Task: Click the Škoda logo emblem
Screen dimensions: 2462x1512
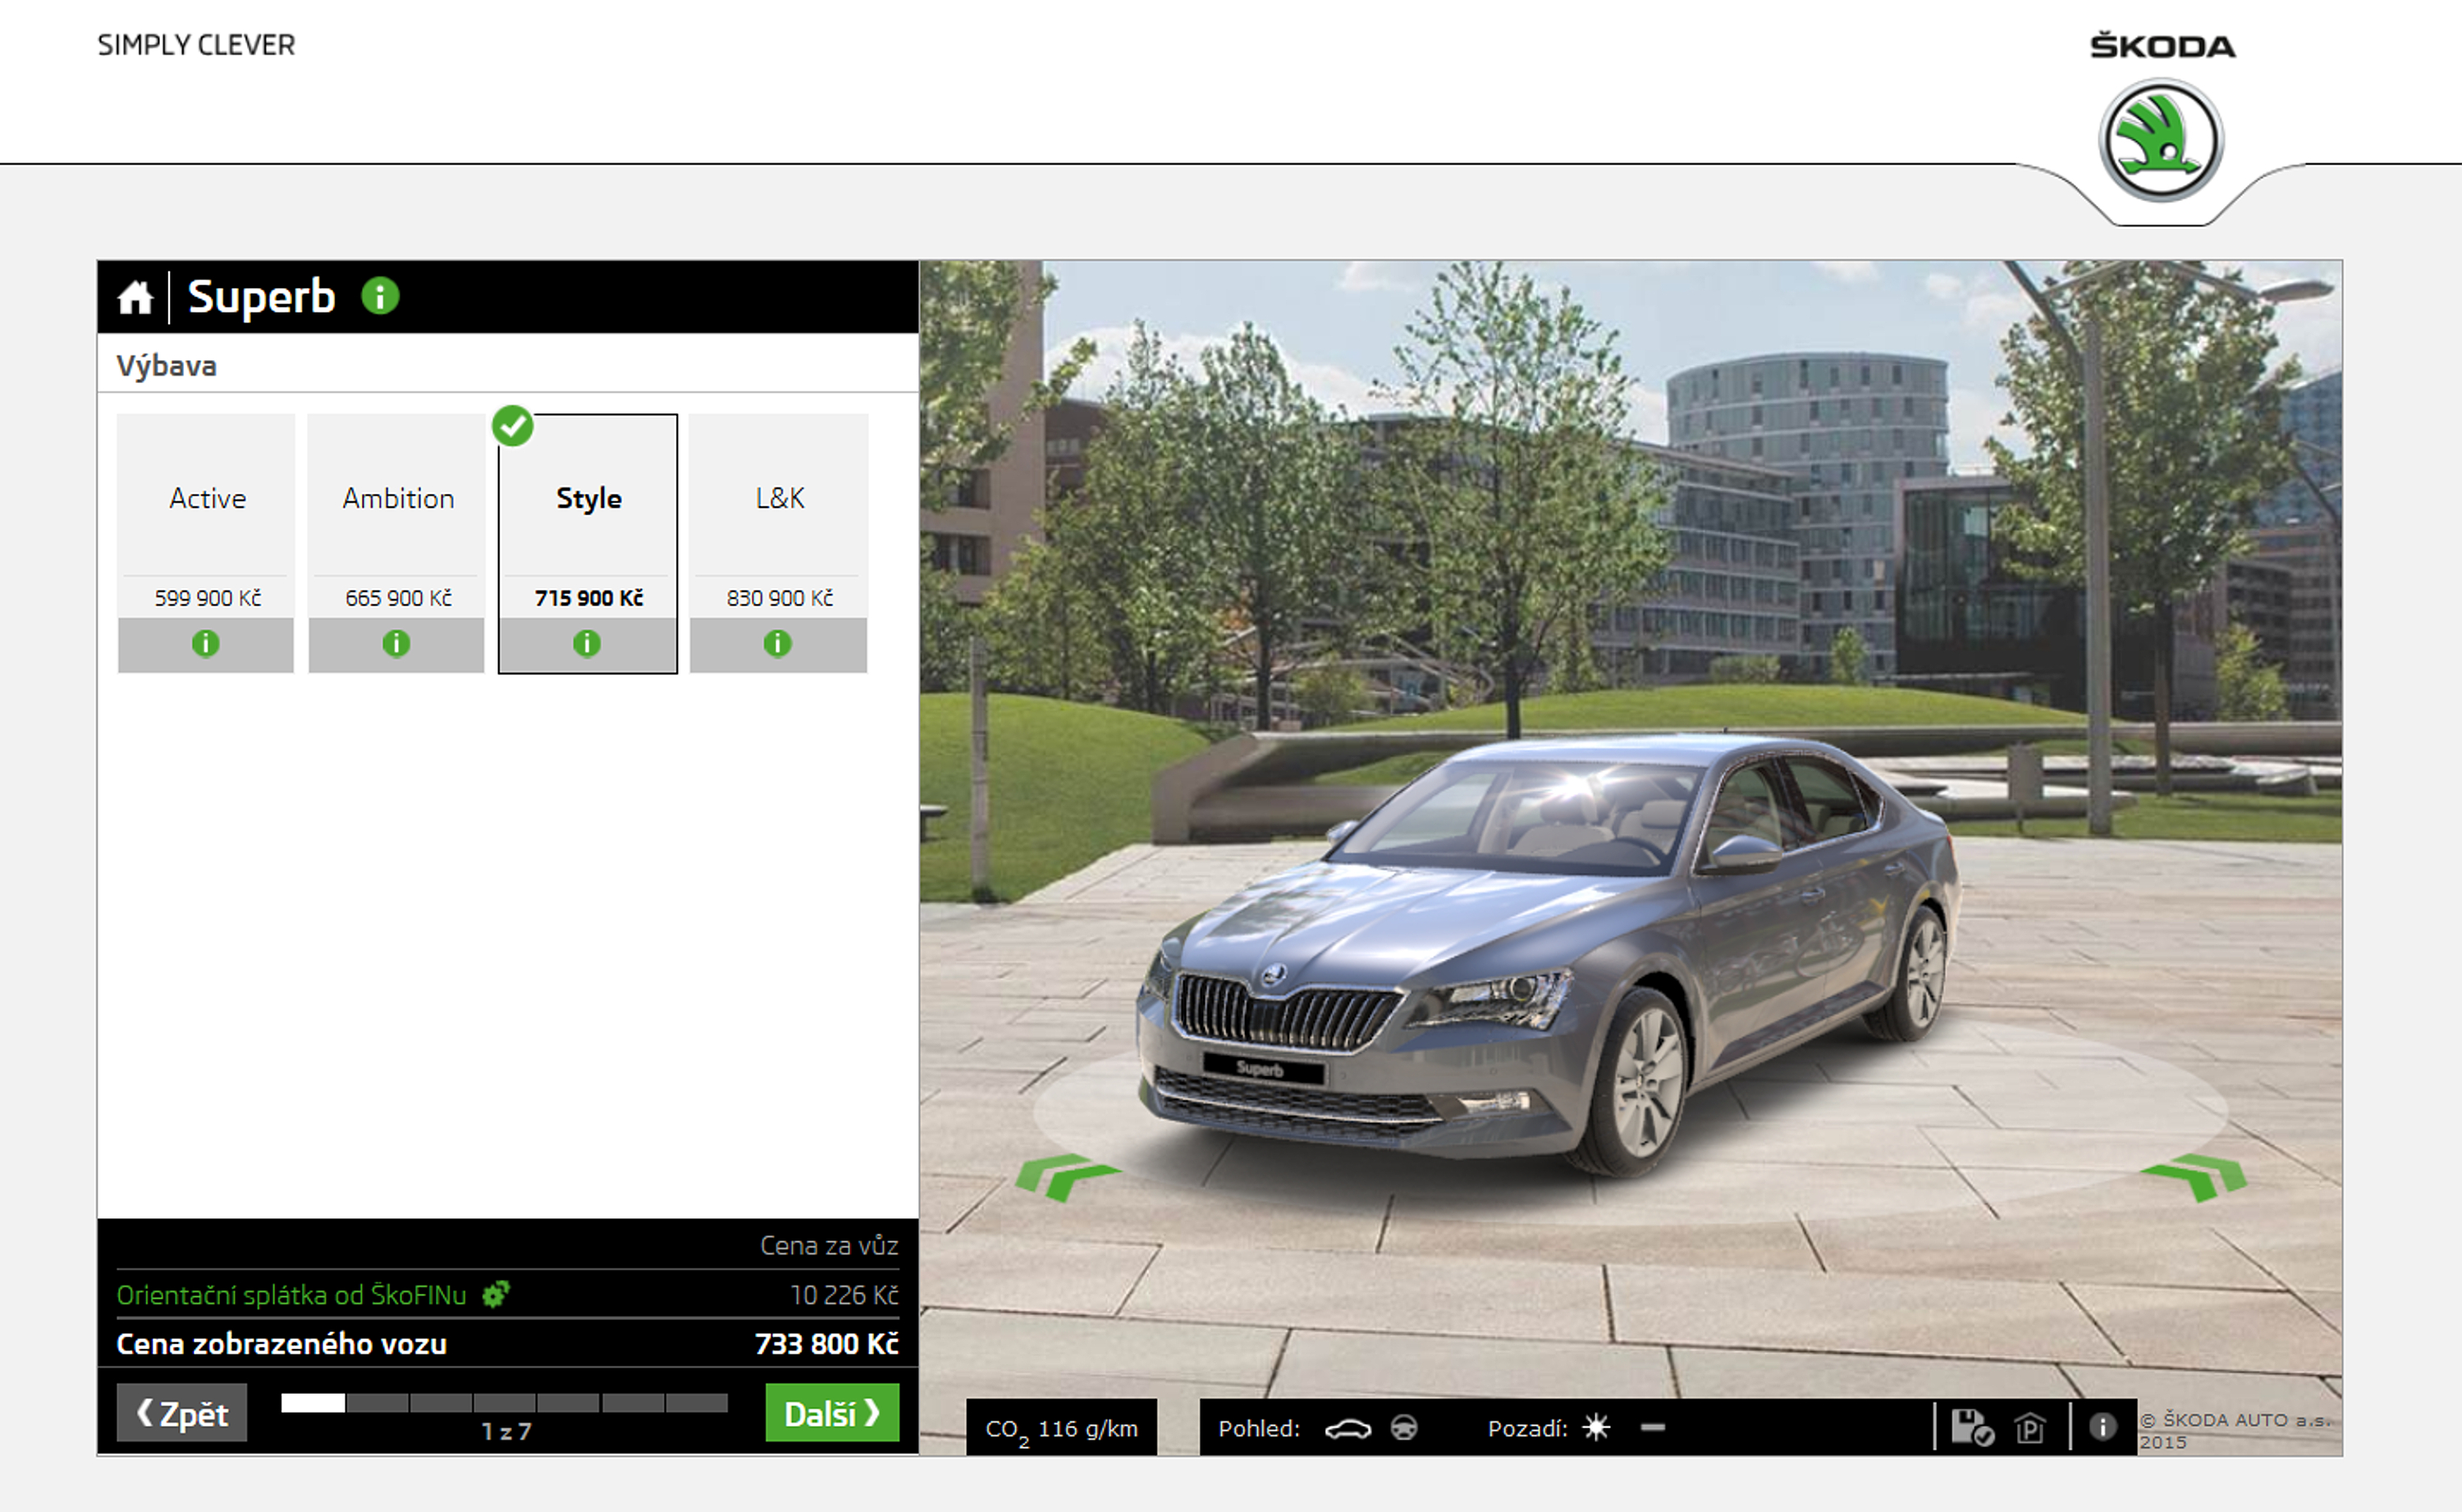Action: [x=2161, y=141]
